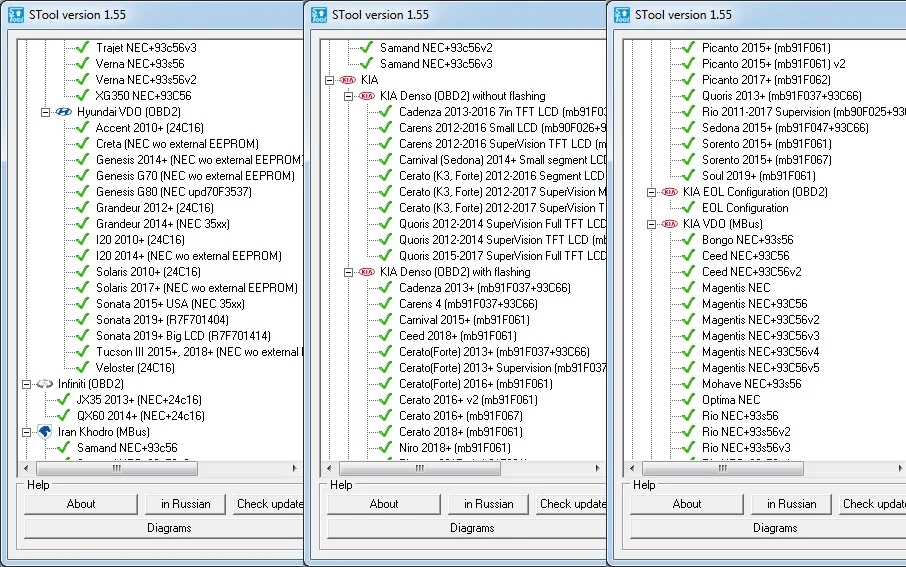Viewport: 906px width, 567px height.
Task: Click green checkmark next to Carens 4
Action: coord(385,303)
